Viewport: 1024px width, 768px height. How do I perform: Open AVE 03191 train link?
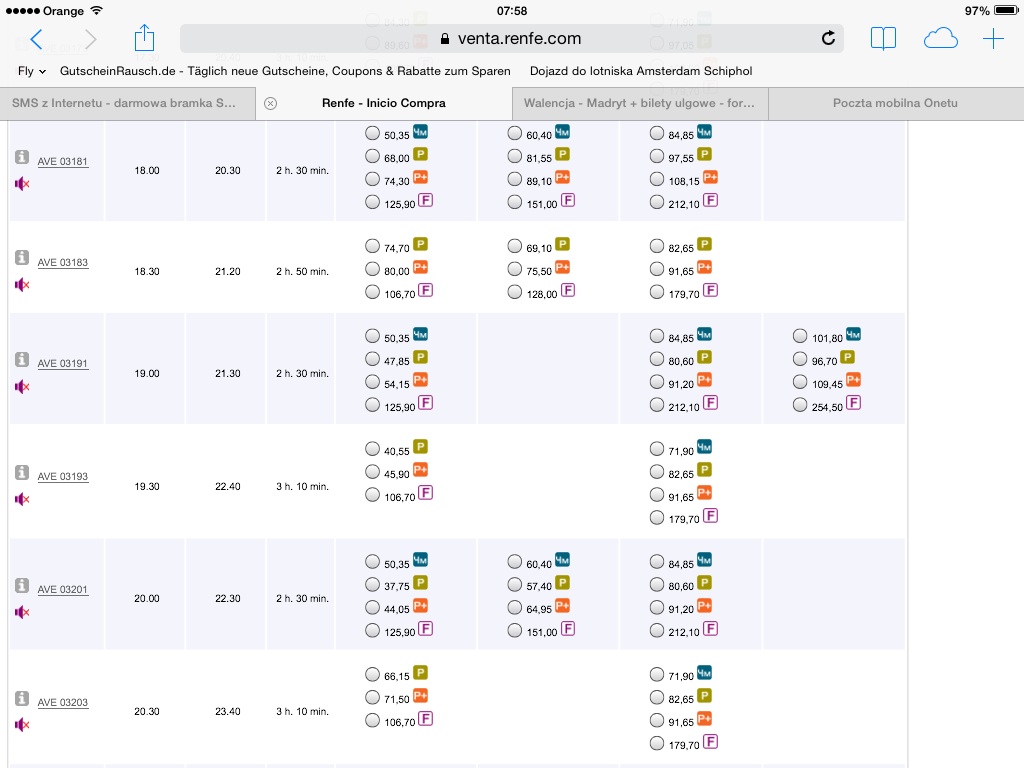point(63,364)
